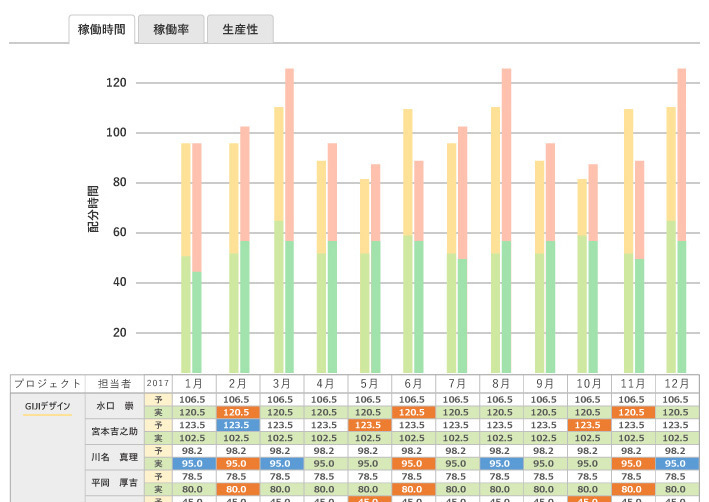Click the tall pink bar for 3月
The height and width of the screenshot is (502, 709).
(x=290, y=150)
